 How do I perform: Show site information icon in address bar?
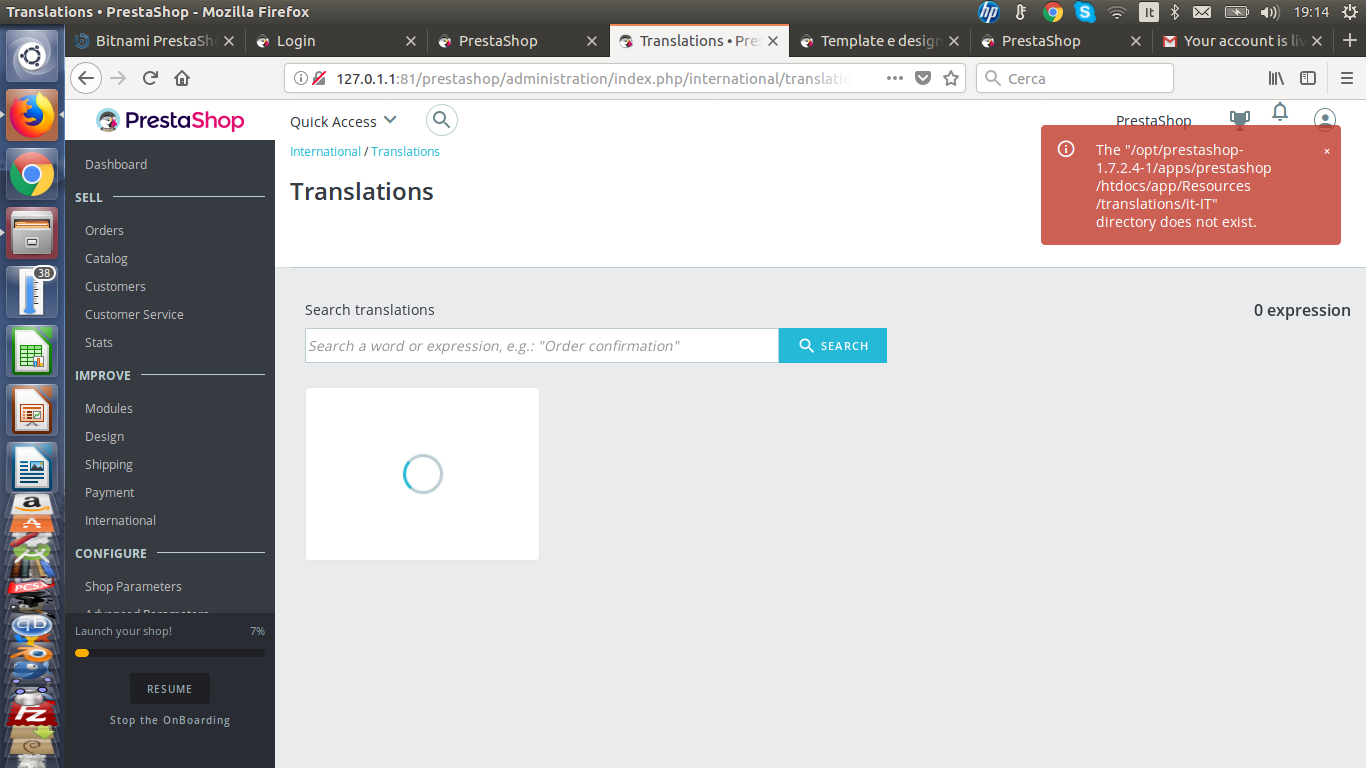(x=301, y=78)
